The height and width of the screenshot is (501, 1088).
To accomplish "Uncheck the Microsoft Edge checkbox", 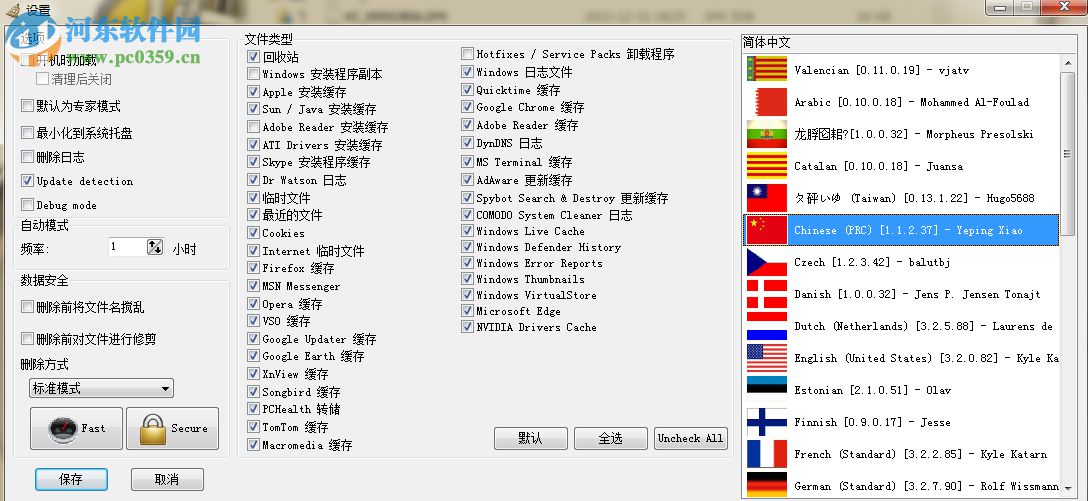I will (x=467, y=311).
